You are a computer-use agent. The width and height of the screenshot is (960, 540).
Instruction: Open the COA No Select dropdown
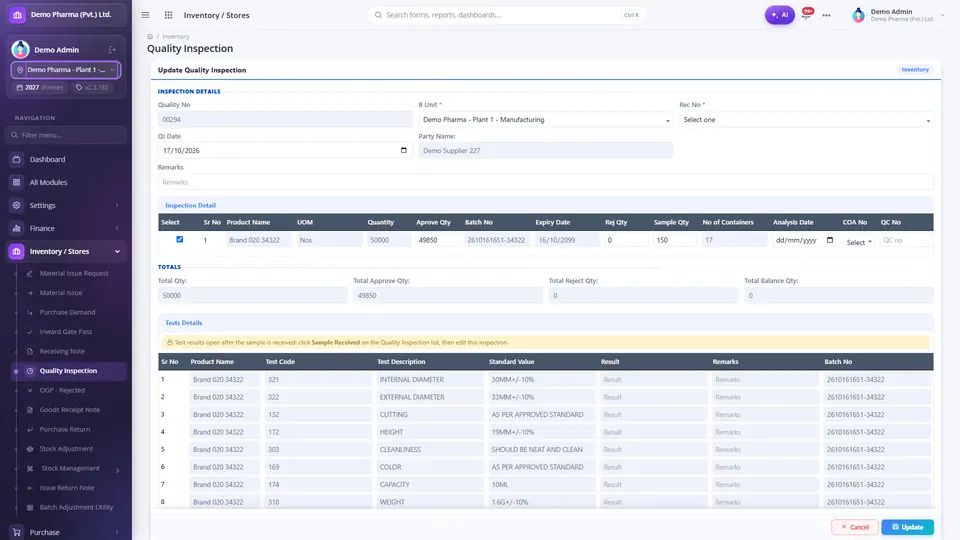pos(859,242)
